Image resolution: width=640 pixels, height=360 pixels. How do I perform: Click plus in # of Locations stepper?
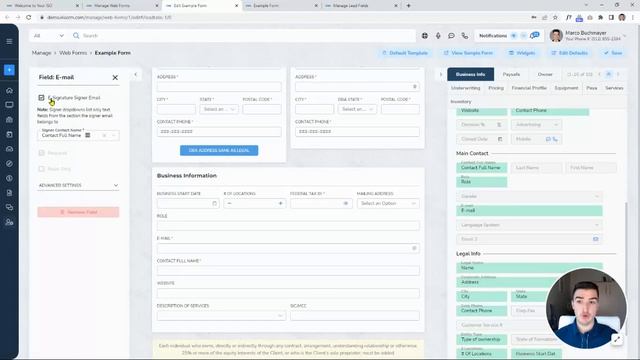(280, 203)
